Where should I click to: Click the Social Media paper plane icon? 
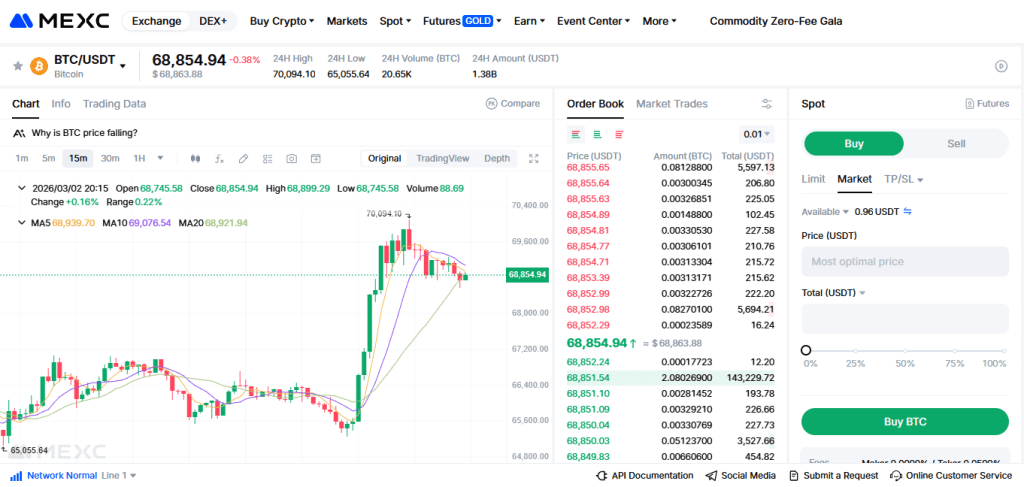[711, 476]
